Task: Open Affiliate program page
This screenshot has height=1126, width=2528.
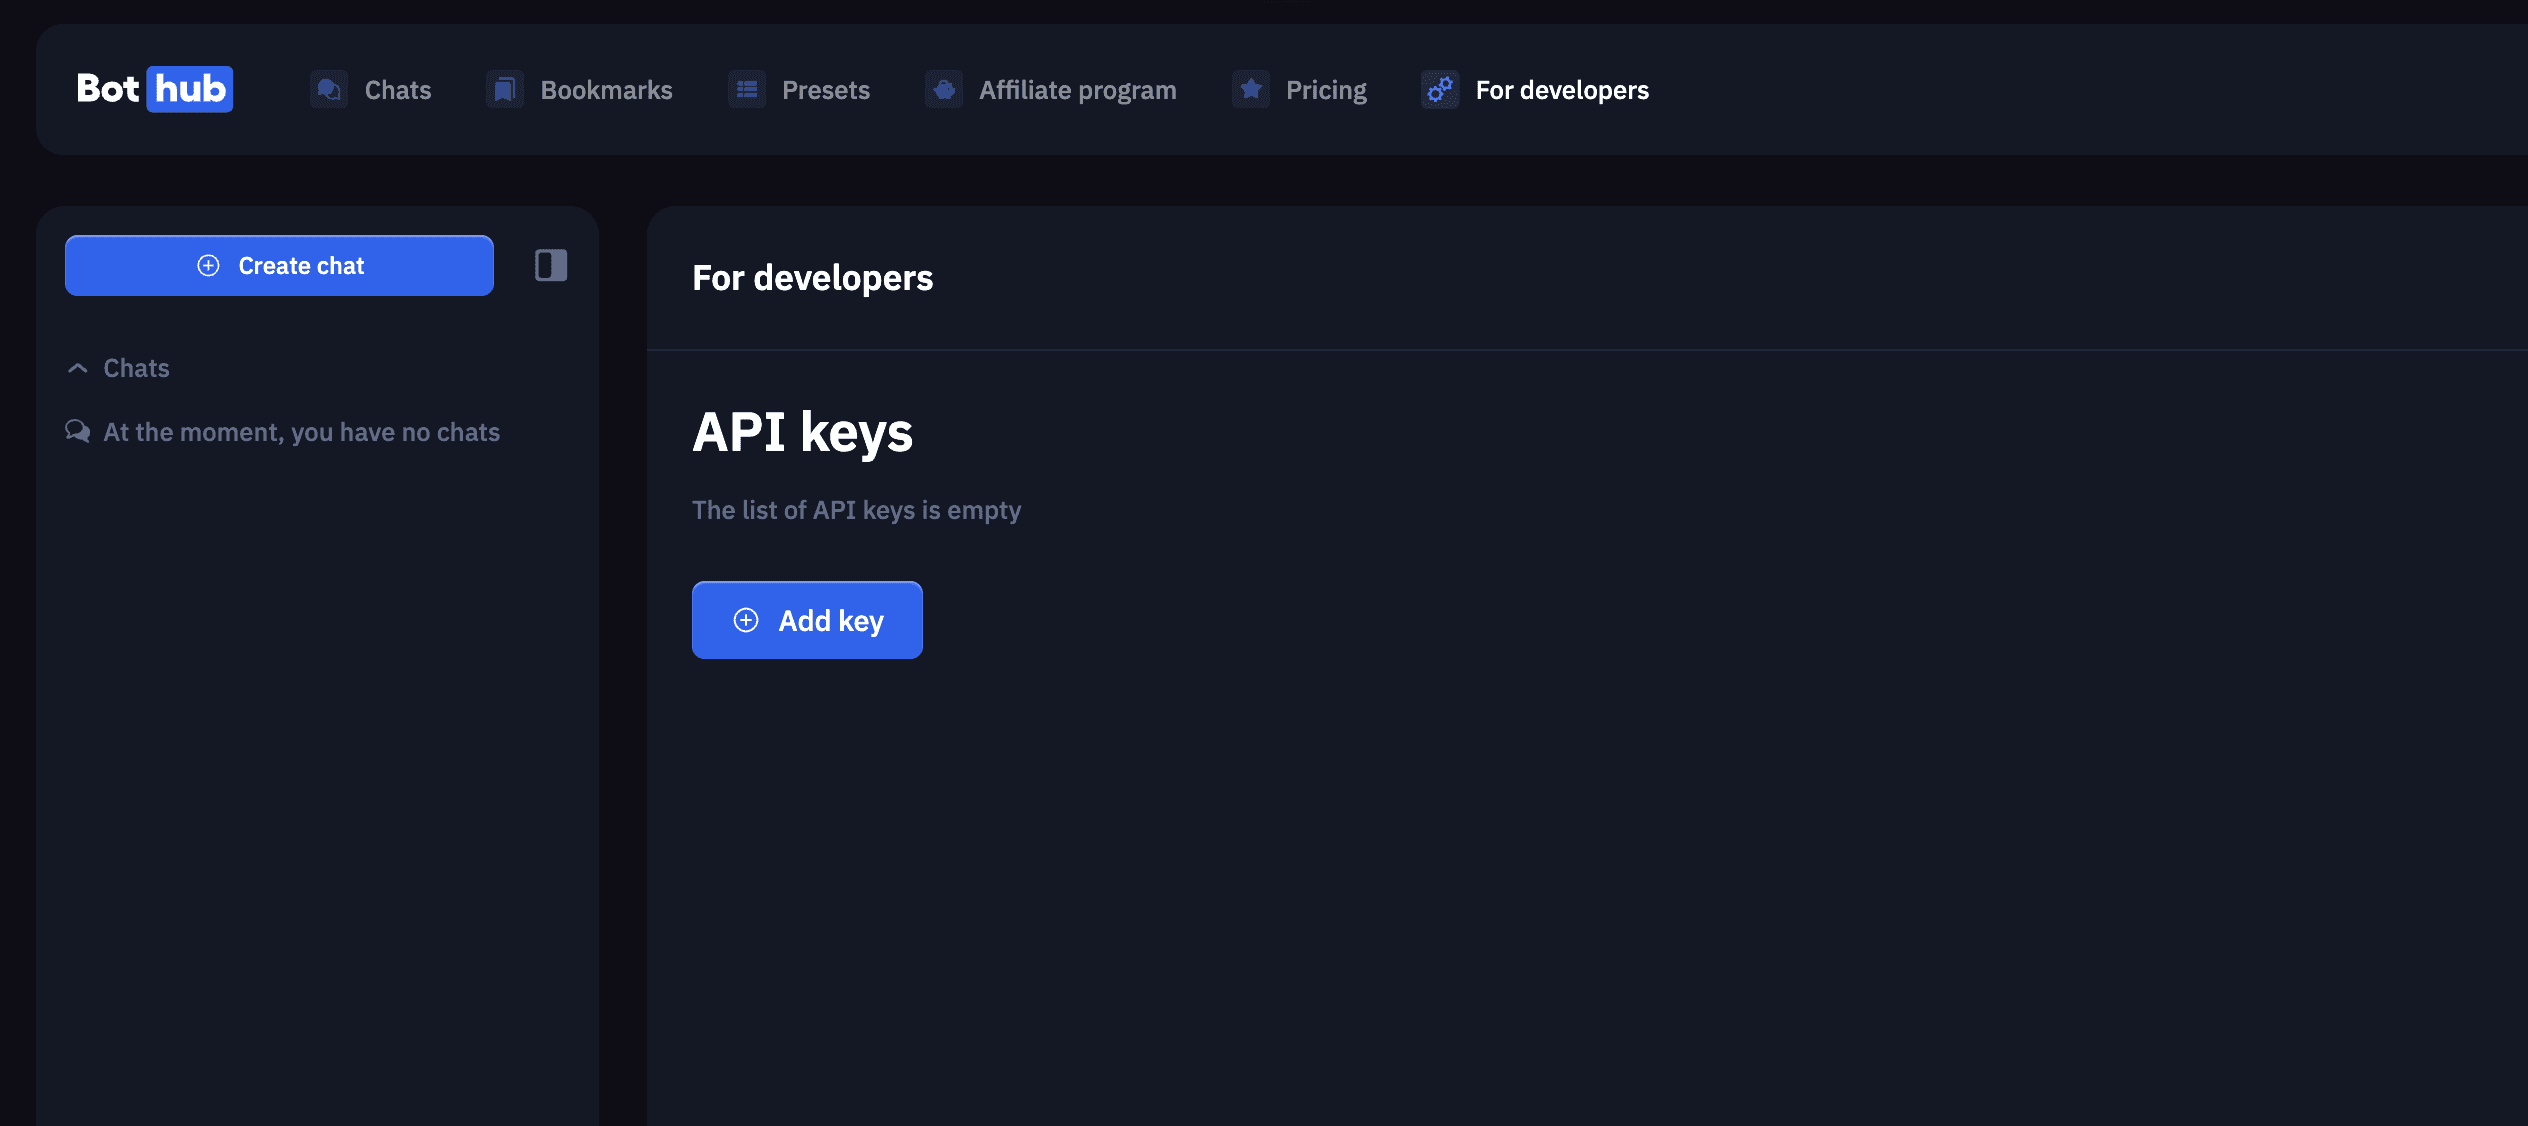Action: 1077,90
